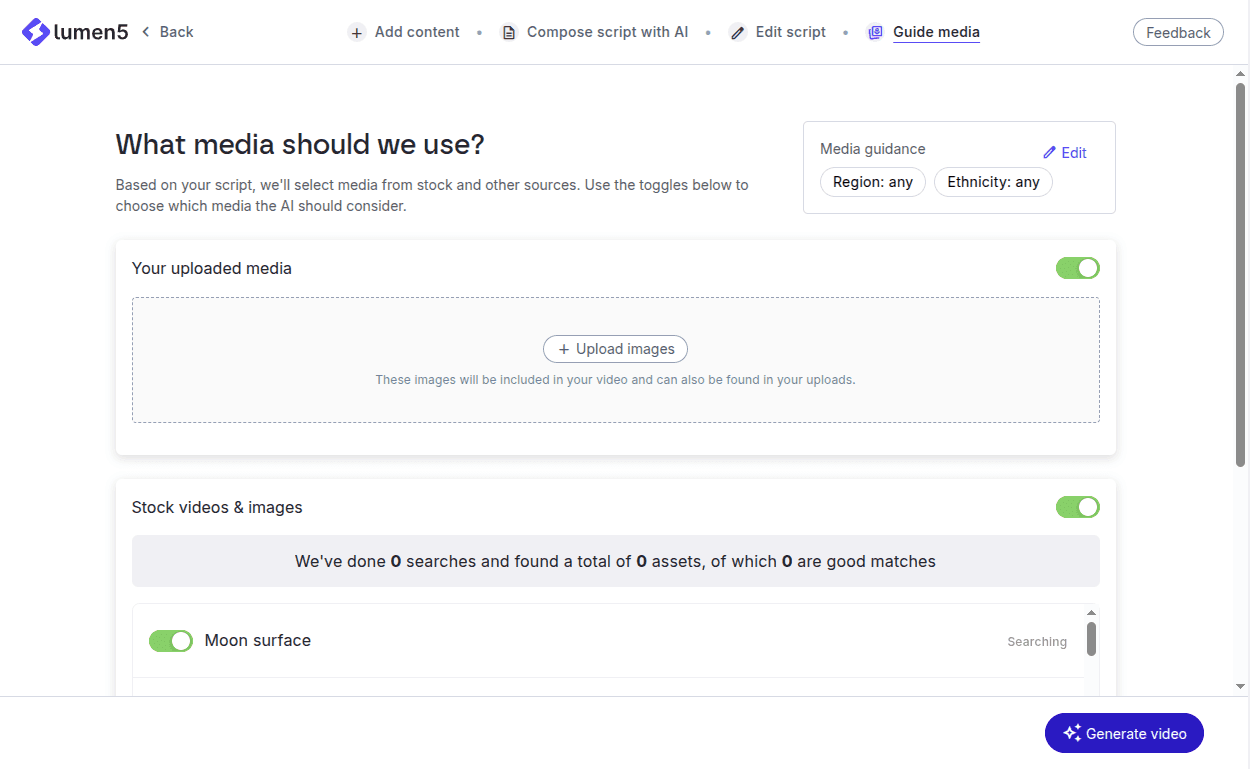Viewport: 1250px width, 769px height.
Task: Click the pencil icon in Media guidance
Action: pos(1049,153)
